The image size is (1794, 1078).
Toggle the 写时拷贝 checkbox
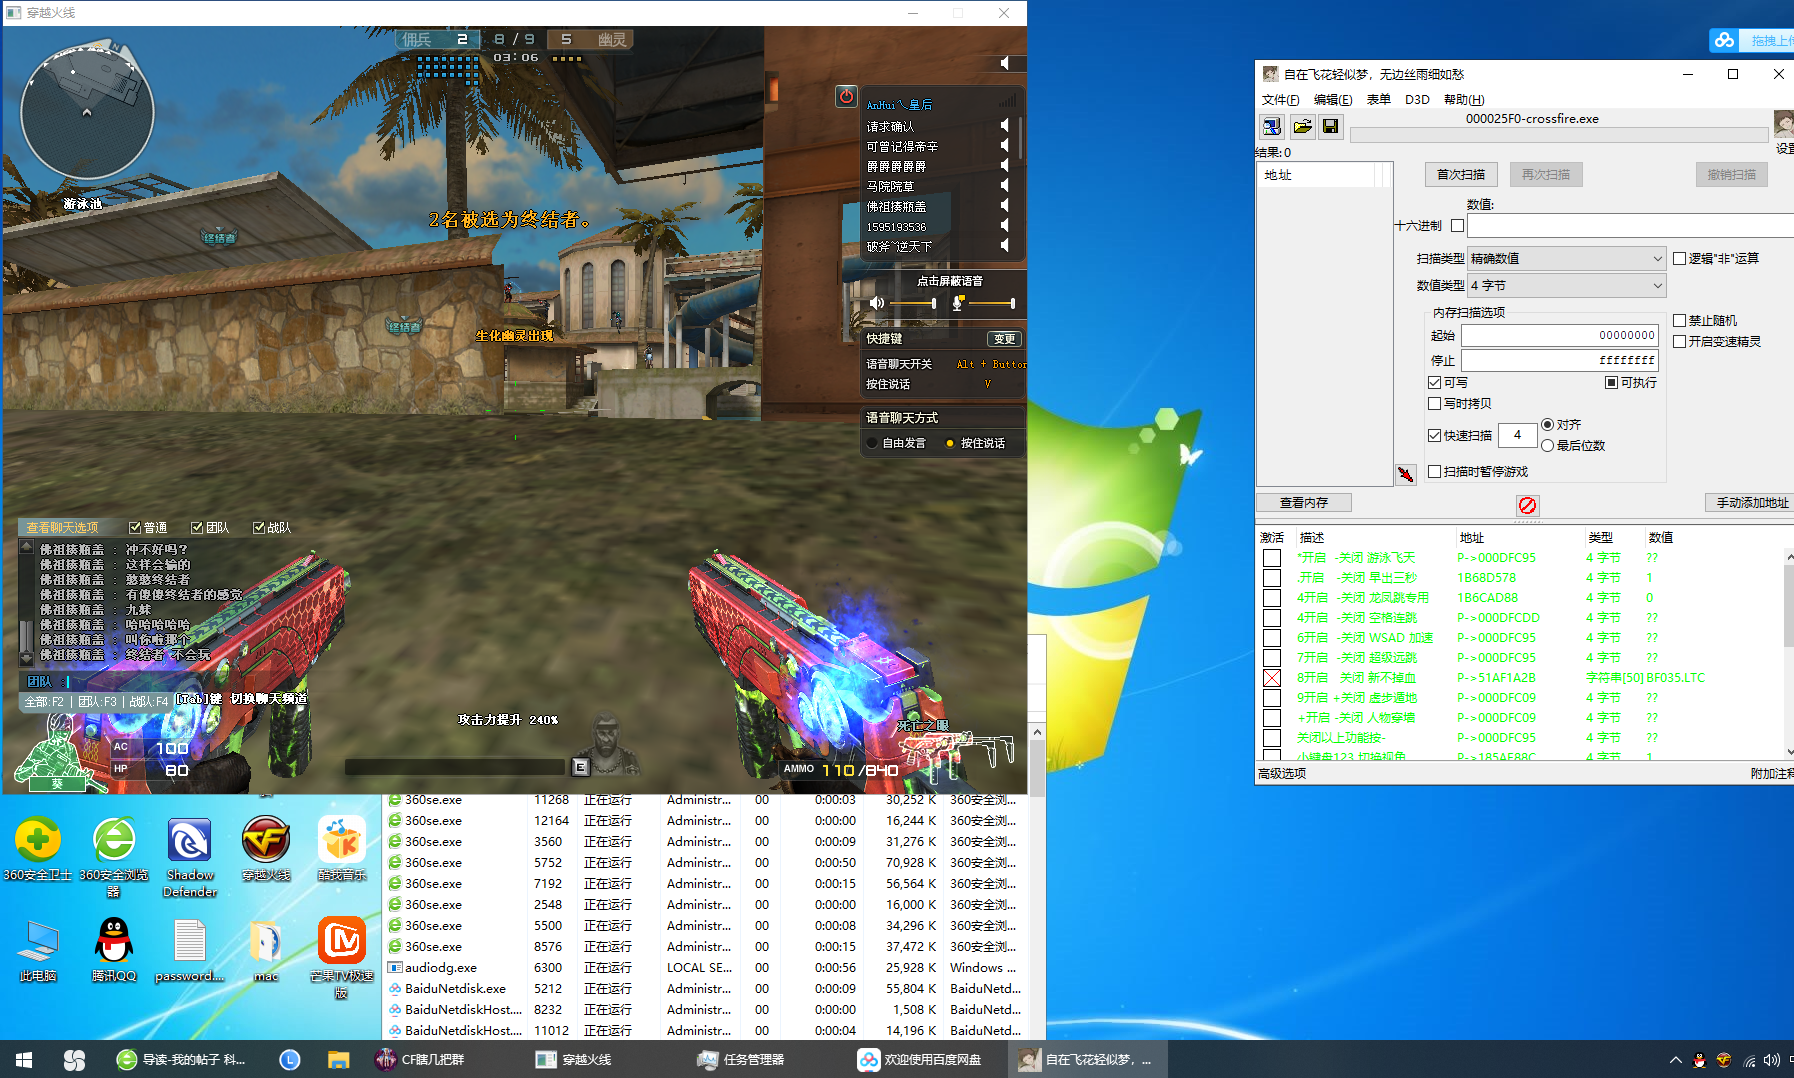click(x=1434, y=403)
